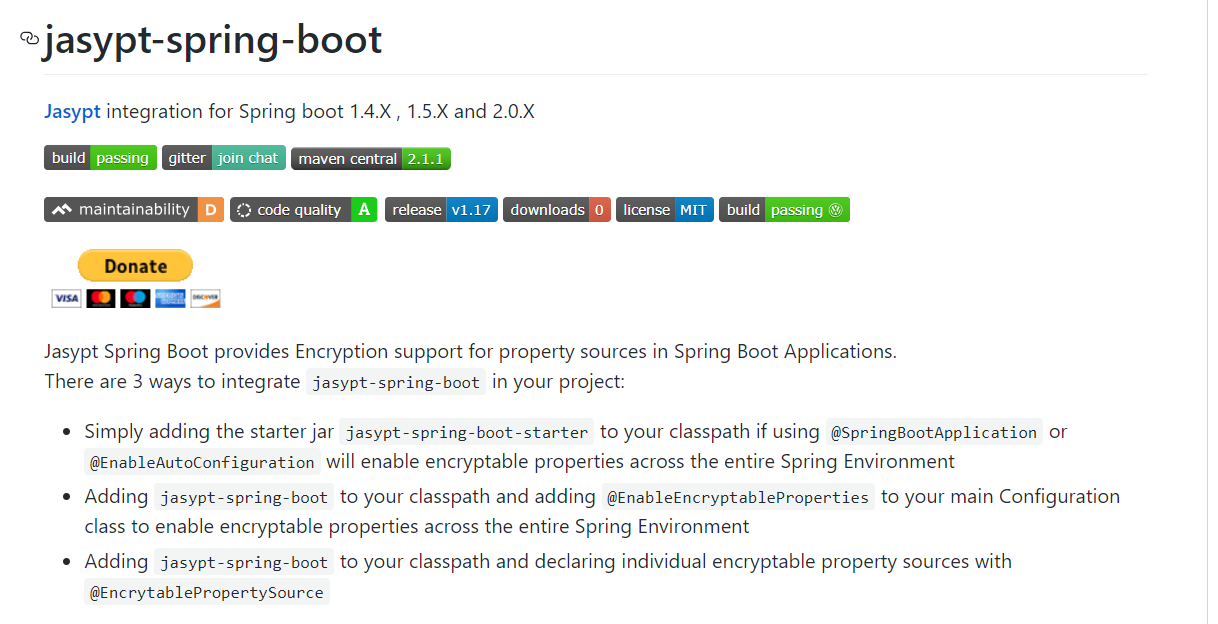1218x624 pixels.
Task: Open the Jasypt hyperlink
Action: pos(72,111)
